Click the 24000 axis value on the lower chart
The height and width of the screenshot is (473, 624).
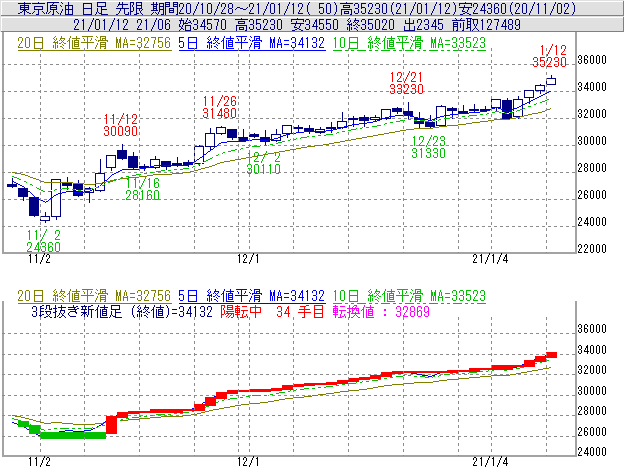pyautogui.click(x=592, y=452)
